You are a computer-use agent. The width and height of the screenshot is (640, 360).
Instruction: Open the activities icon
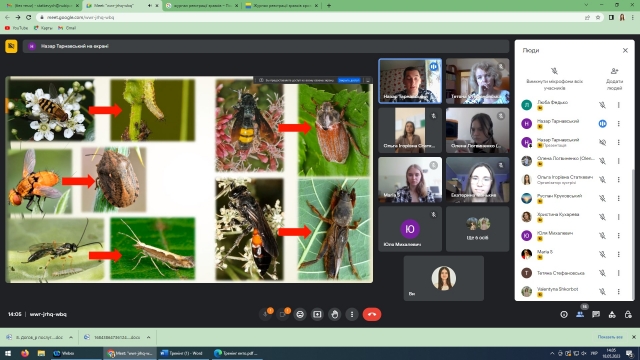coord(612,314)
